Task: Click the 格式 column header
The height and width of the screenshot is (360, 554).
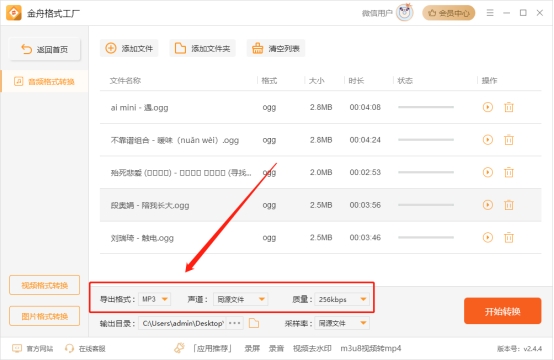Action: pos(269,81)
